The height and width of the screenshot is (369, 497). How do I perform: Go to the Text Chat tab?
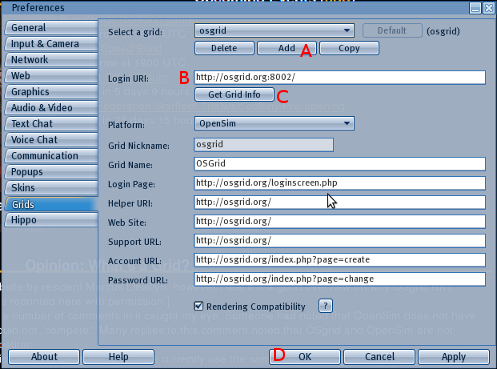pos(52,124)
